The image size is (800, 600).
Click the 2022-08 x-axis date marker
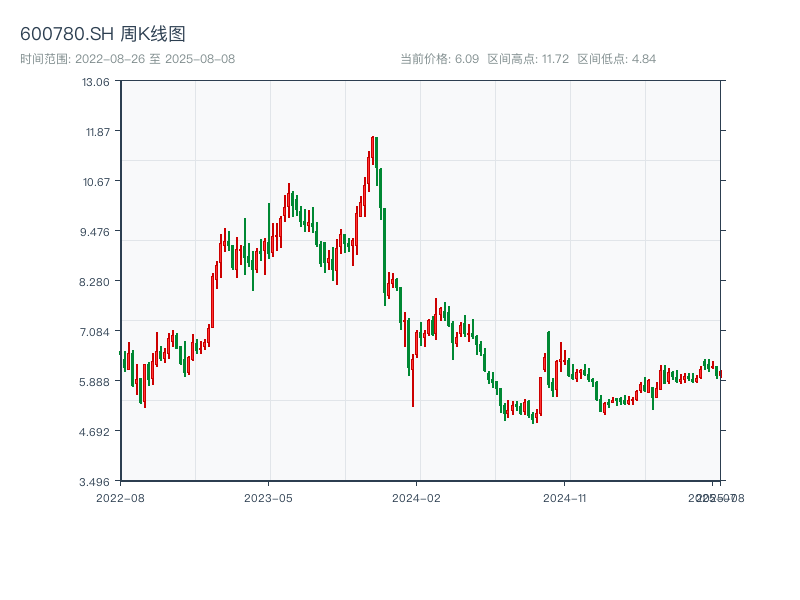point(120,497)
